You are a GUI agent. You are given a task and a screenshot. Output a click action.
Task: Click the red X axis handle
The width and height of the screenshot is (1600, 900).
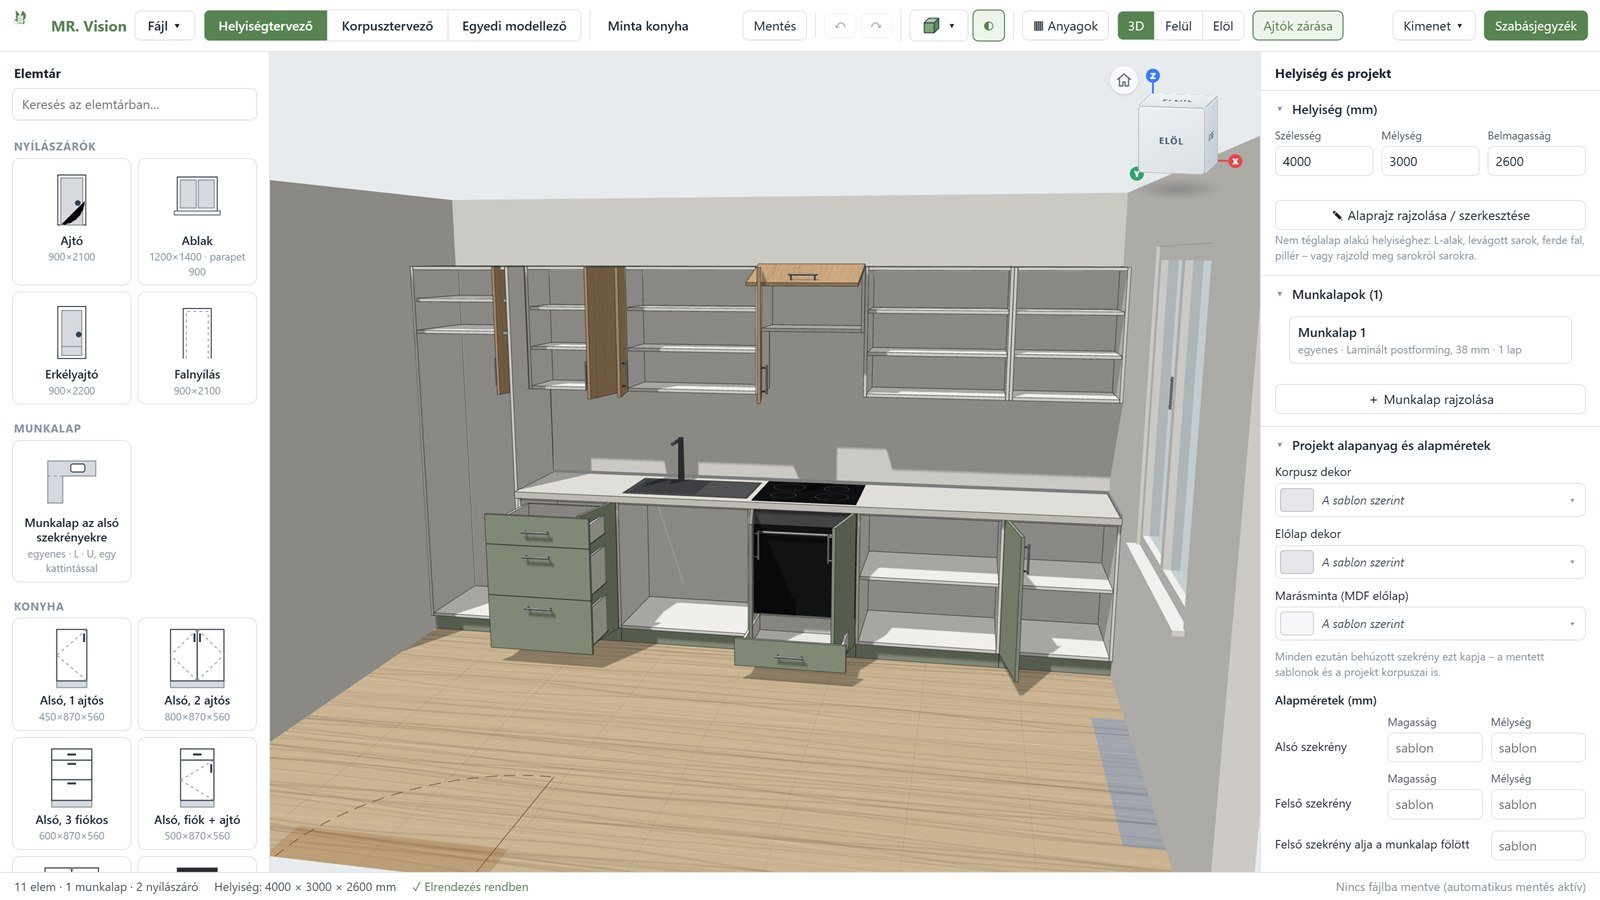click(1236, 161)
